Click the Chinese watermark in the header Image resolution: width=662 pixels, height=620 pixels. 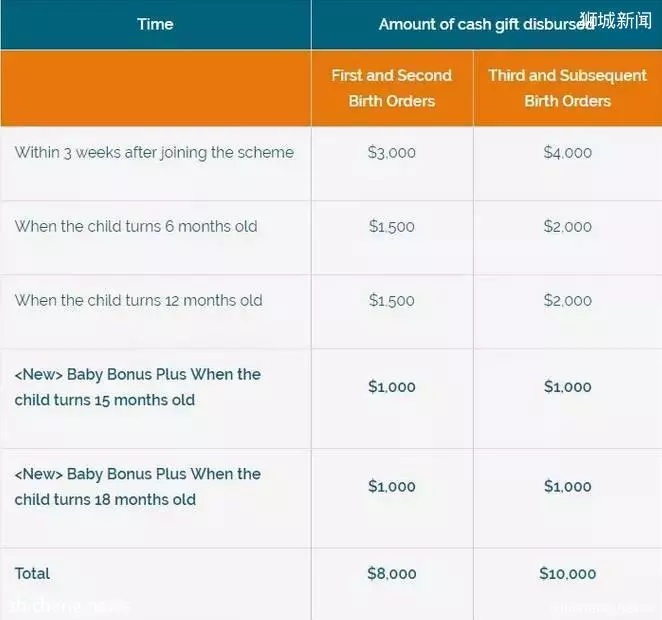(616, 20)
